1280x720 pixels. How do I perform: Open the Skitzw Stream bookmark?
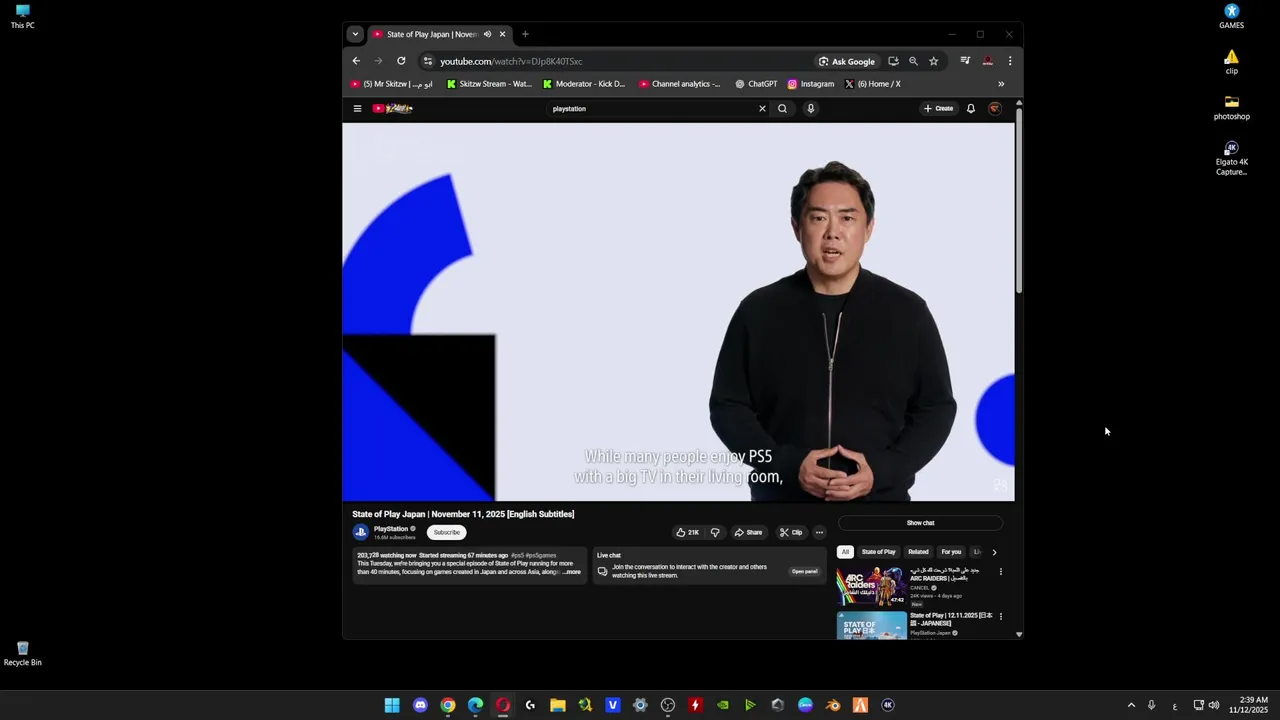(x=489, y=84)
